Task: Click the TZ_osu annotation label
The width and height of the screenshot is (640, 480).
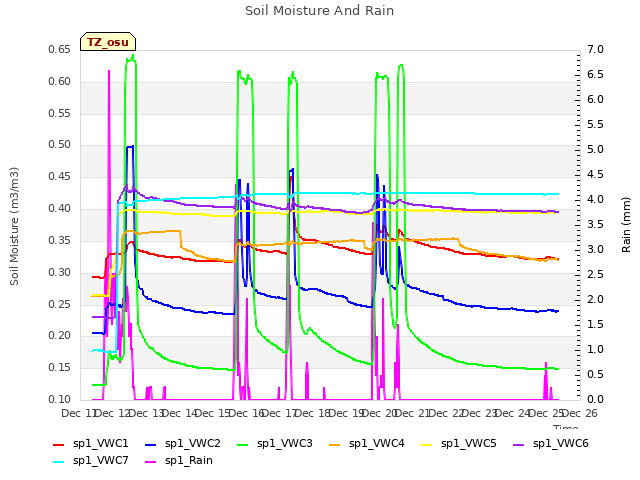Action: [108, 42]
